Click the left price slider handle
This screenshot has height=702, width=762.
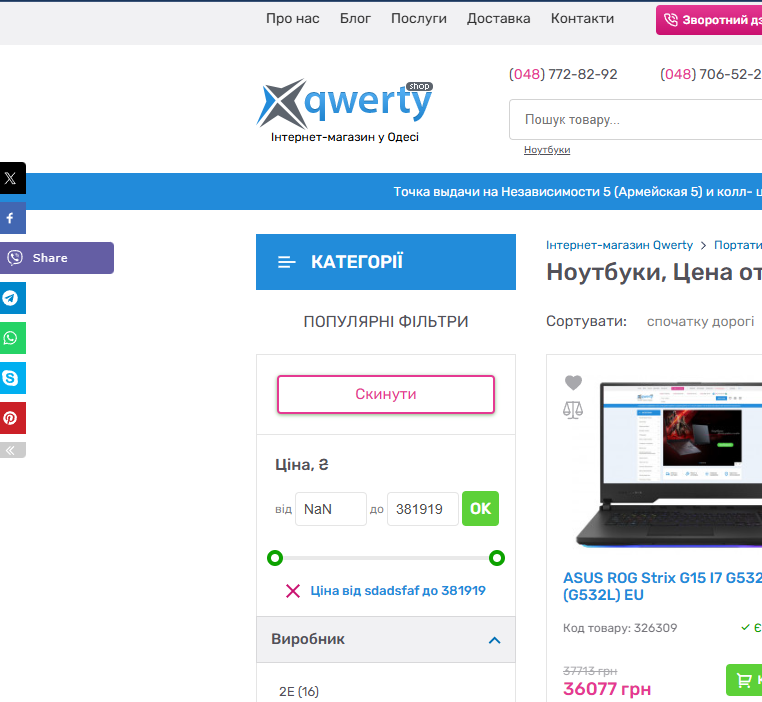click(275, 558)
